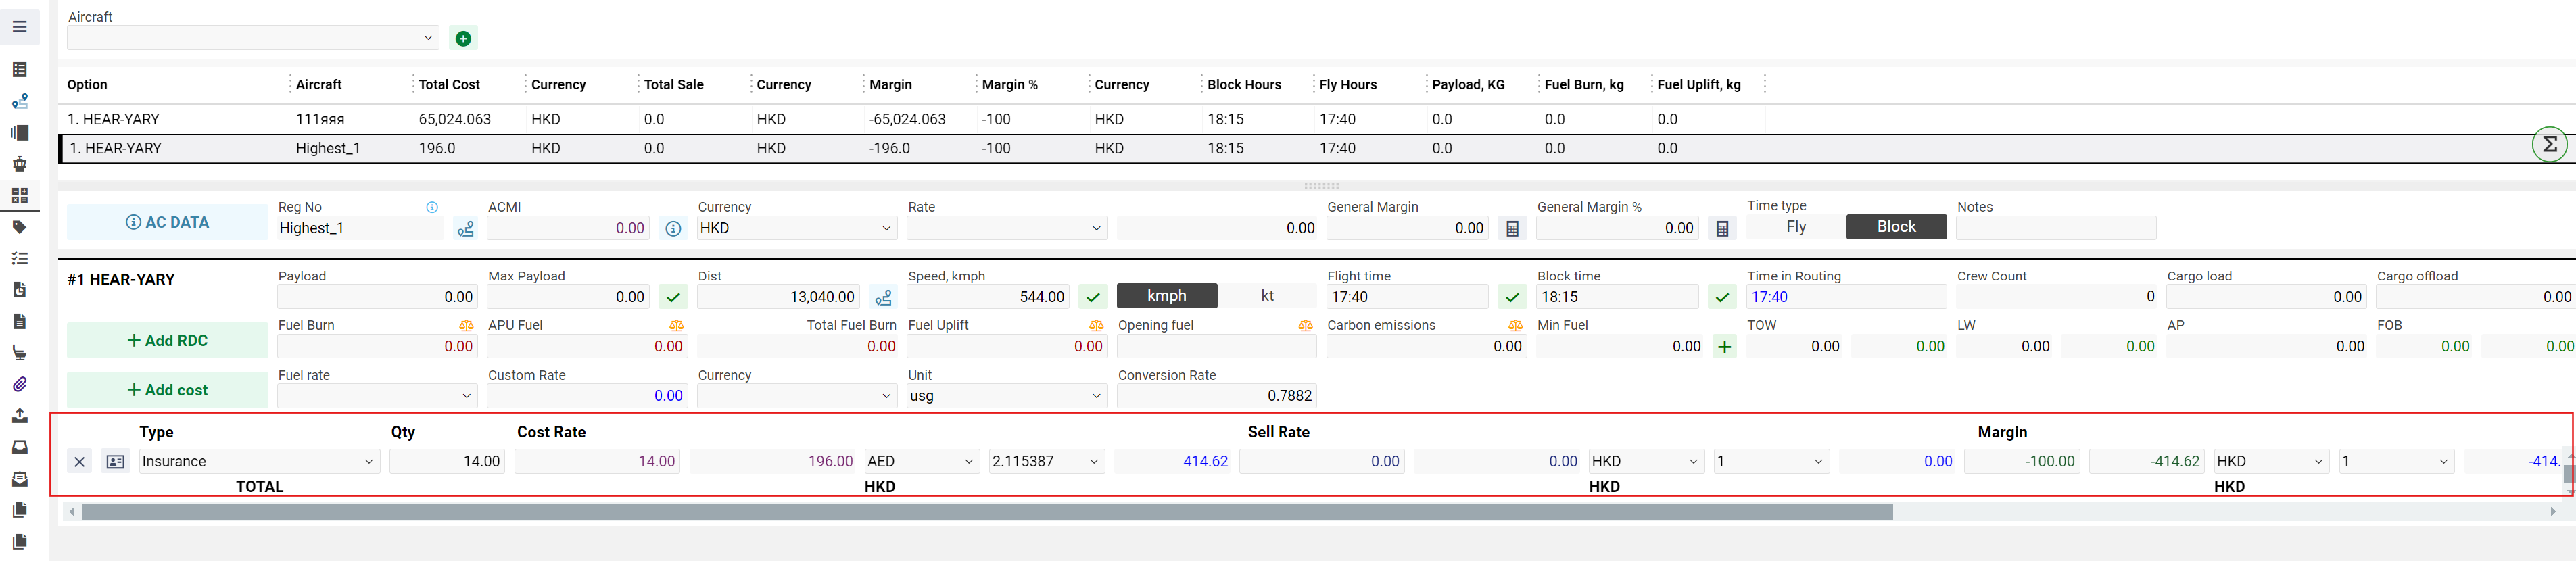Click the horizontal scrollbar at the bottom

point(986,512)
